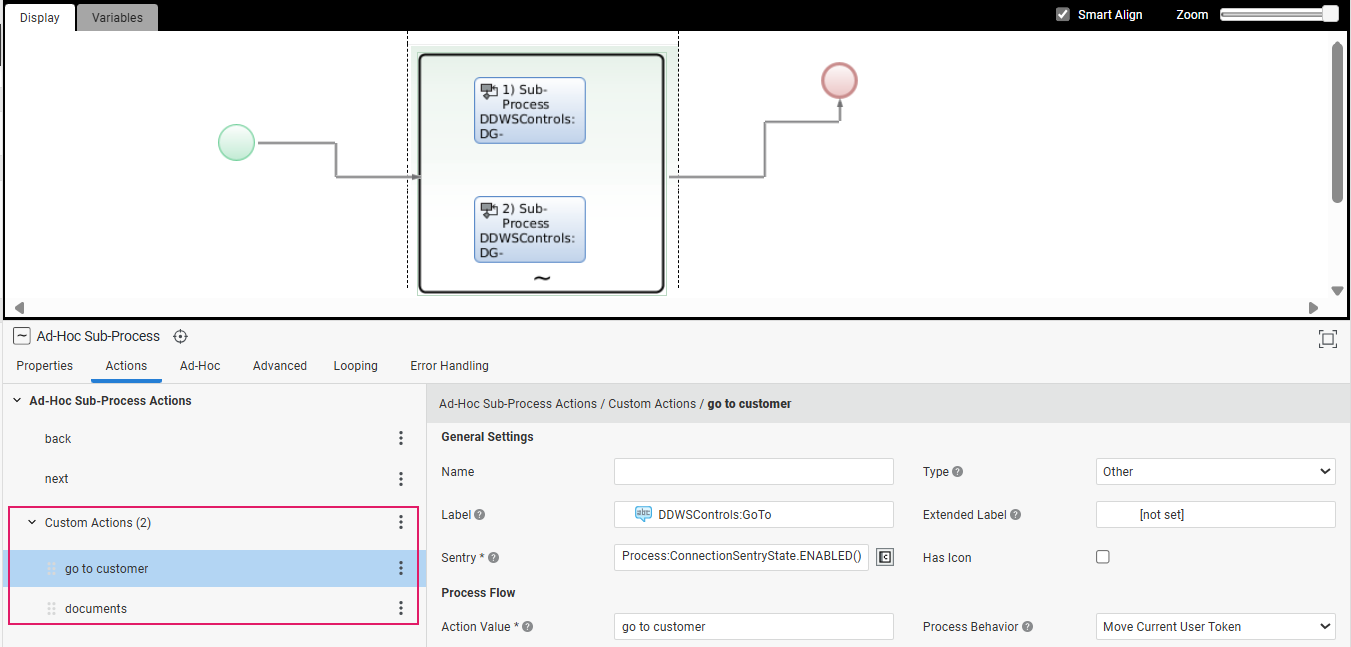Viewport: 1351px width, 647px height.
Task: Open the Error Handling tab
Action: (449, 366)
